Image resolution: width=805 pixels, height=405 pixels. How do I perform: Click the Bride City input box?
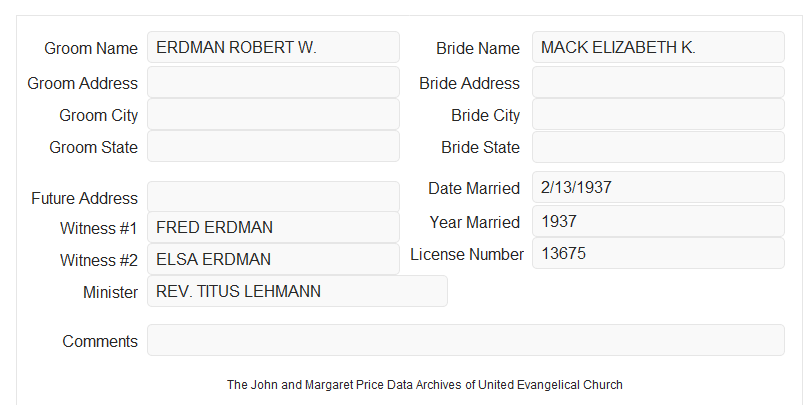tap(658, 114)
